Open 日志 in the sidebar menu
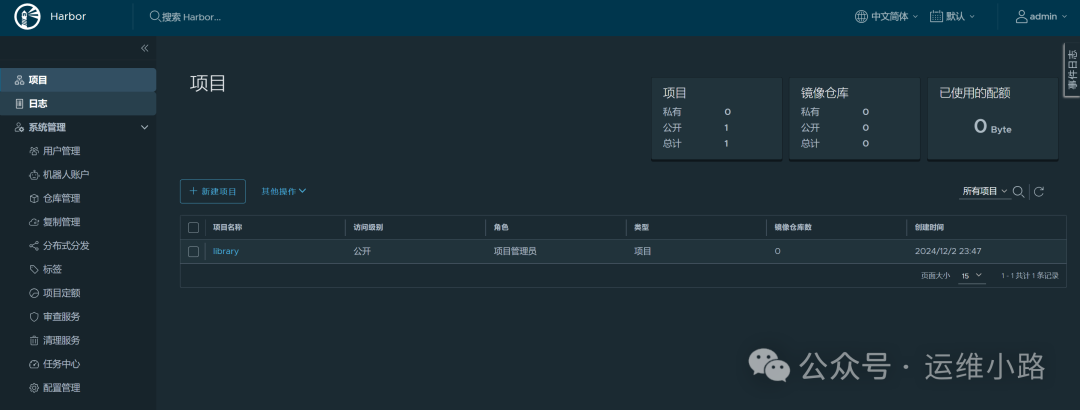Image resolution: width=1080 pixels, height=410 pixels. click(x=78, y=104)
